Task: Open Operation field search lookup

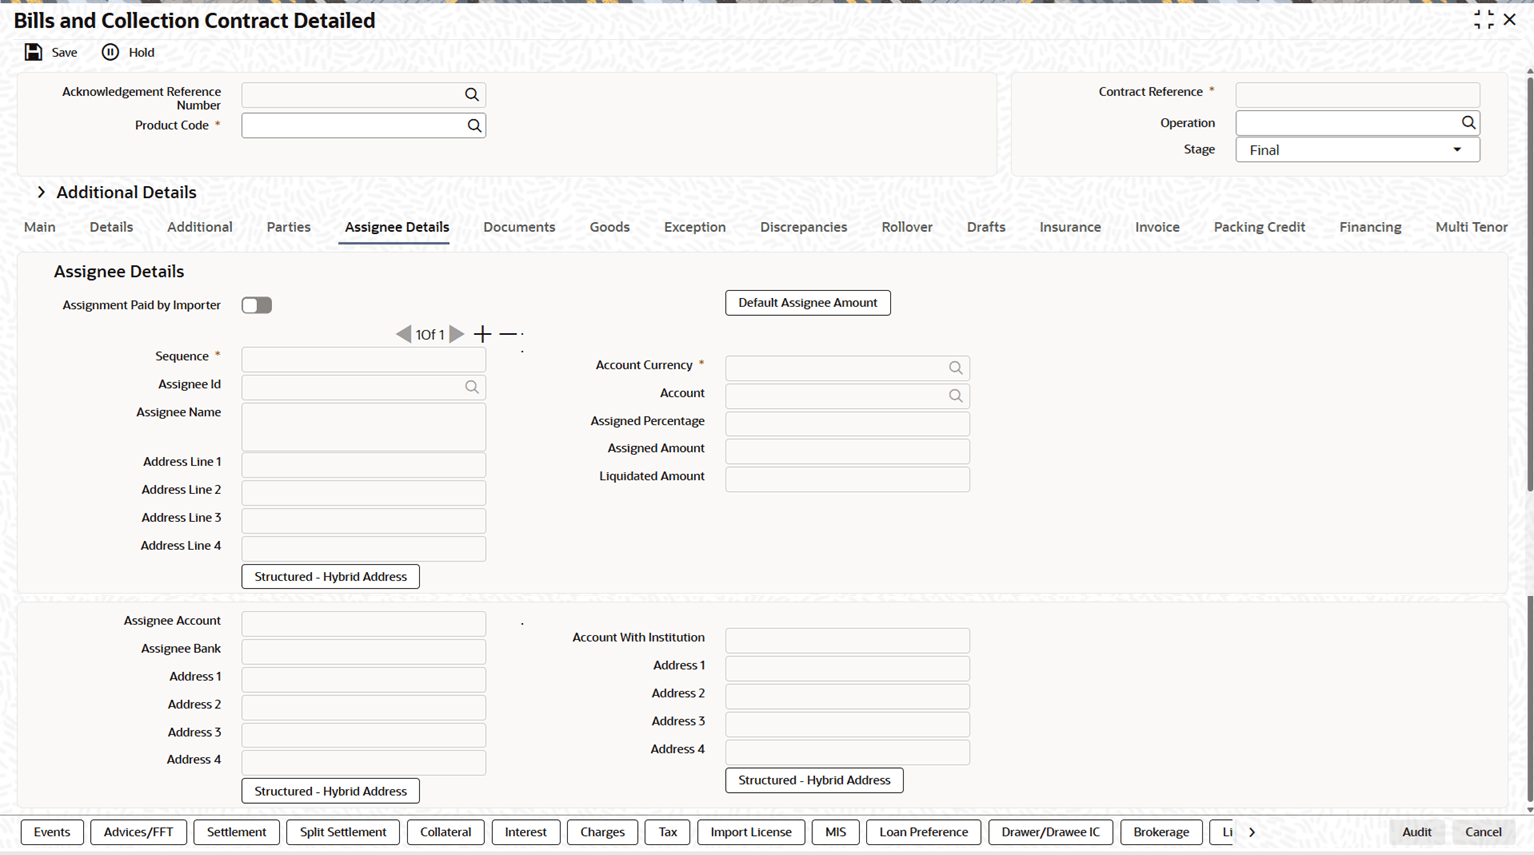Action: pos(1468,123)
